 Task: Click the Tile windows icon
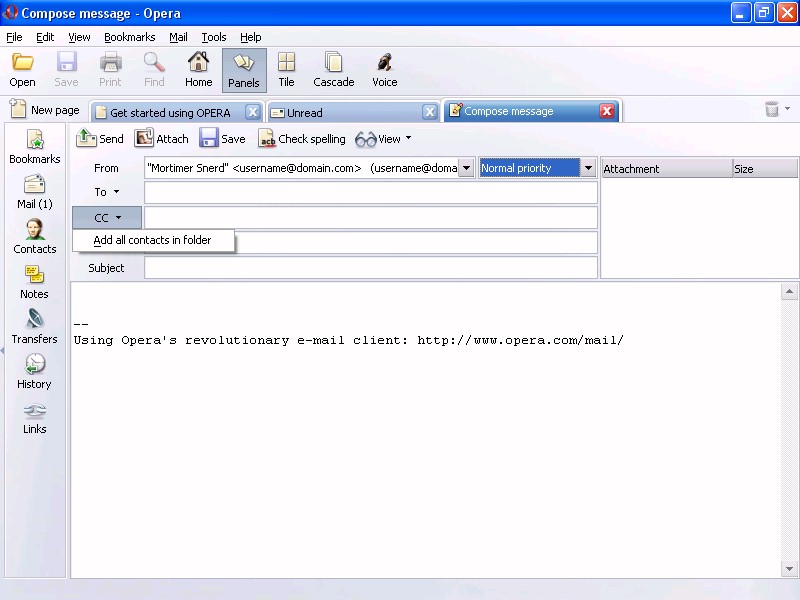(286, 70)
